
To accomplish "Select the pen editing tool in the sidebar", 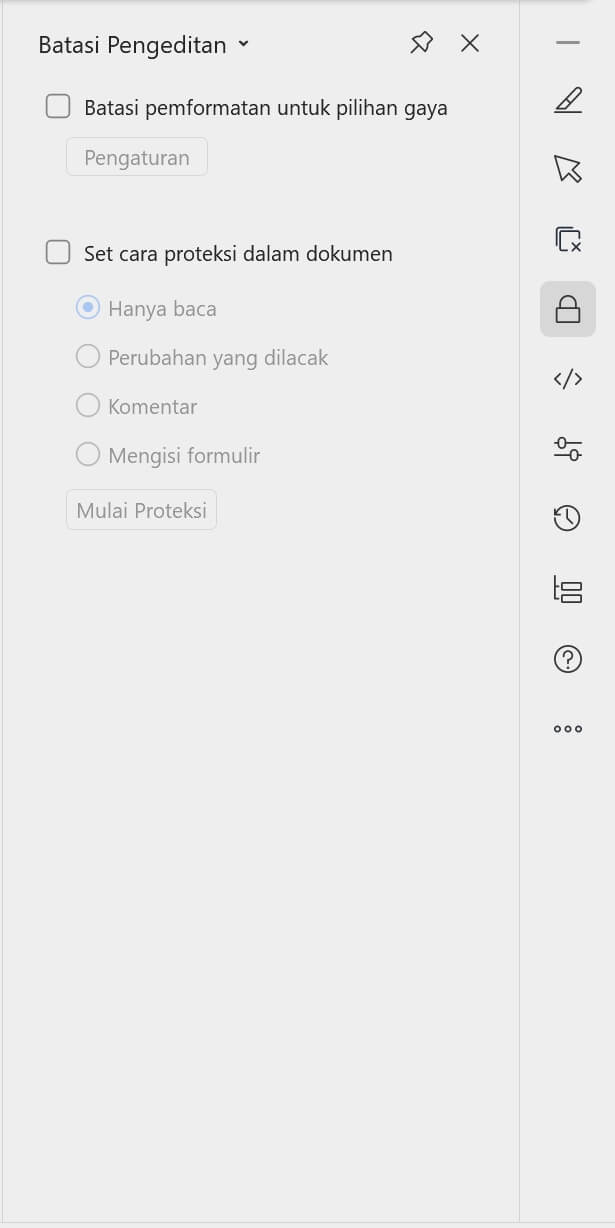I will (x=567, y=100).
